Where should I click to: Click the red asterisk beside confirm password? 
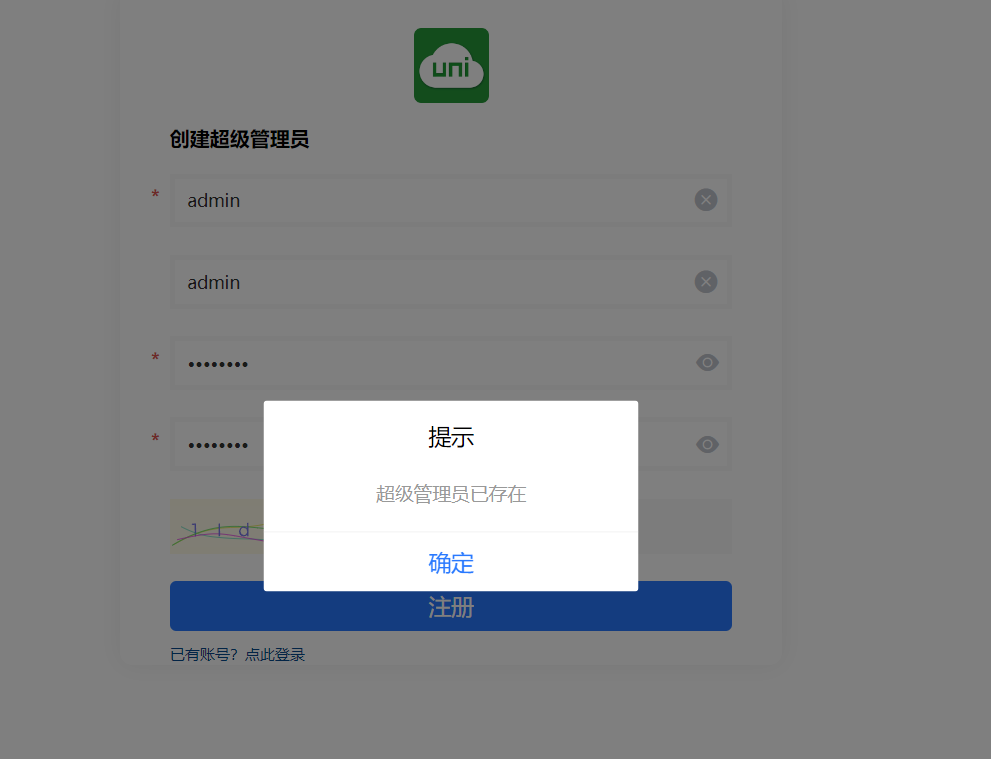pyautogui.click(x=155, y=439)
